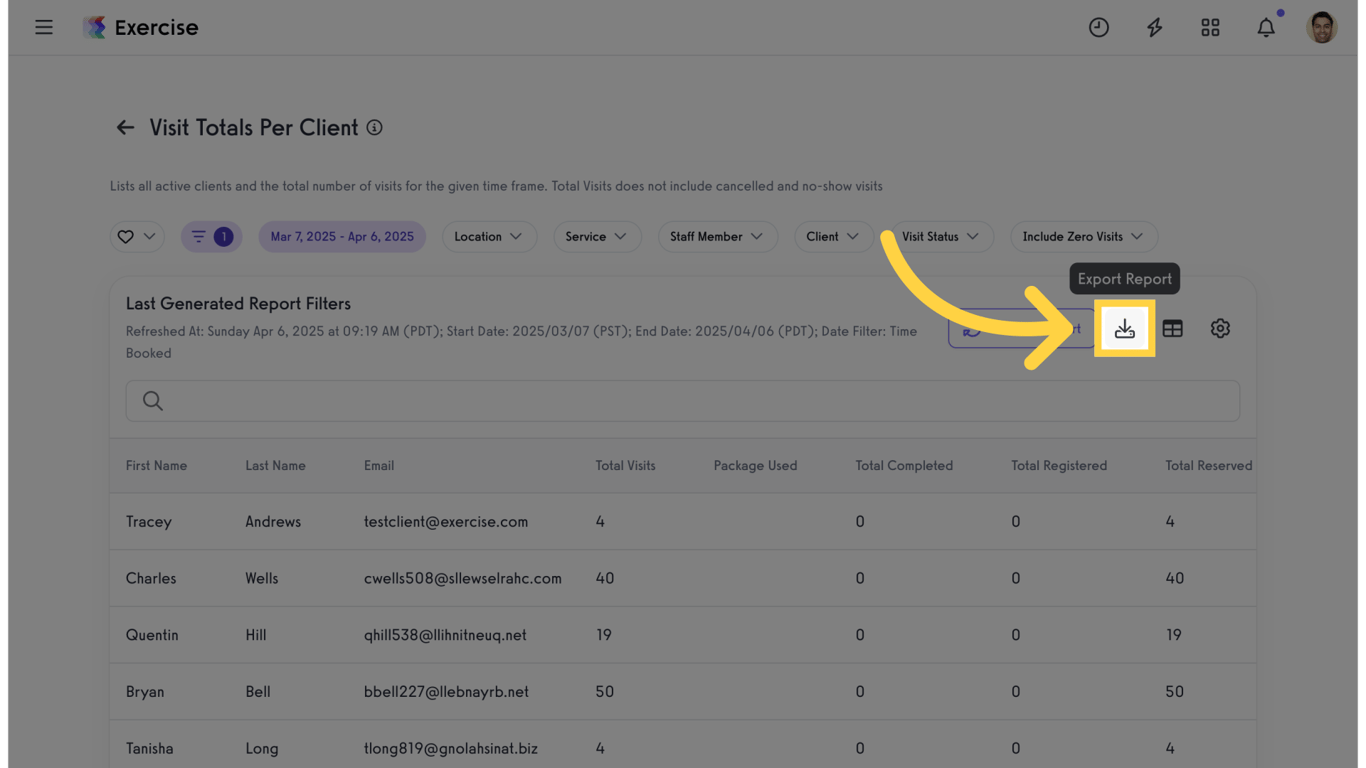Open the user profile avatar
Viewport: 1366px width, 768px height.
(1322, 27)
